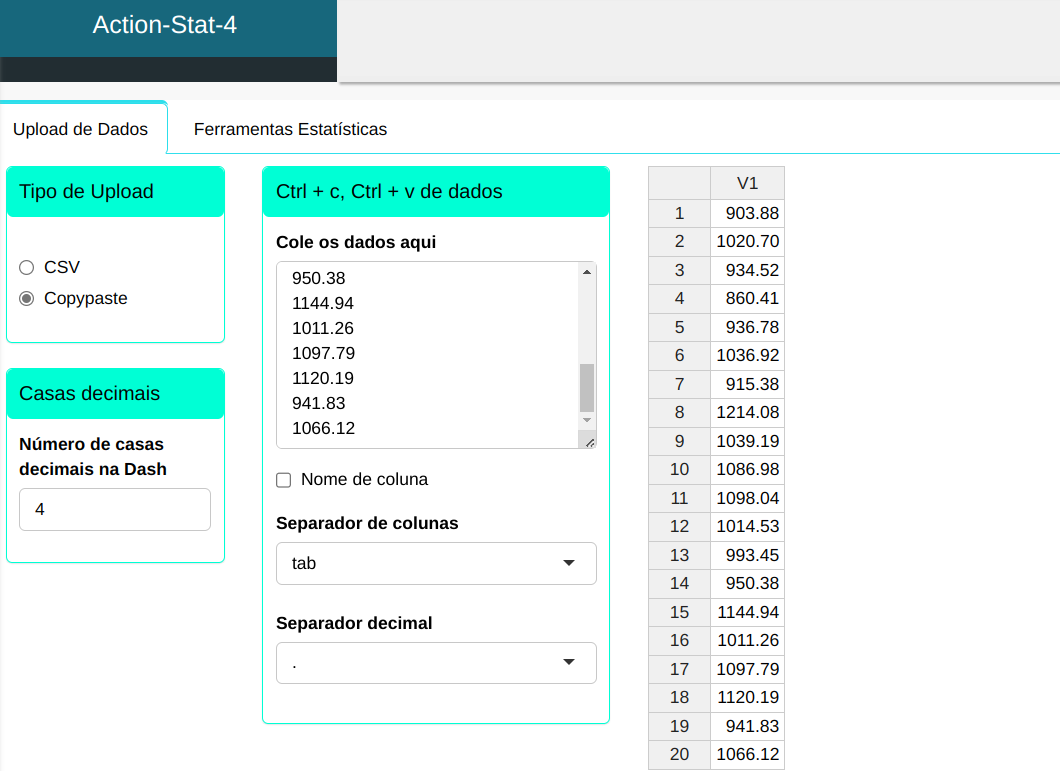Click row number 15 in the table
The width and height of the screenshot is (1060, 771).
click(x=679, y=612)
